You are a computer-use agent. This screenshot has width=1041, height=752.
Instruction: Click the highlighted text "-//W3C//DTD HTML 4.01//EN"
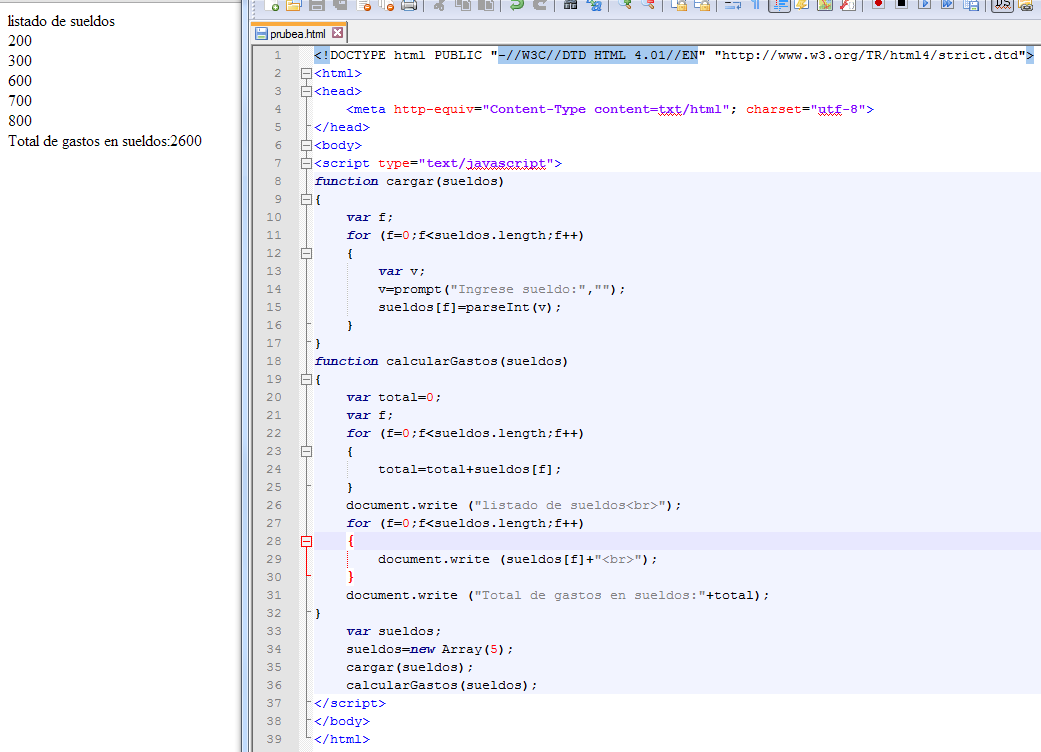[598, 56]
